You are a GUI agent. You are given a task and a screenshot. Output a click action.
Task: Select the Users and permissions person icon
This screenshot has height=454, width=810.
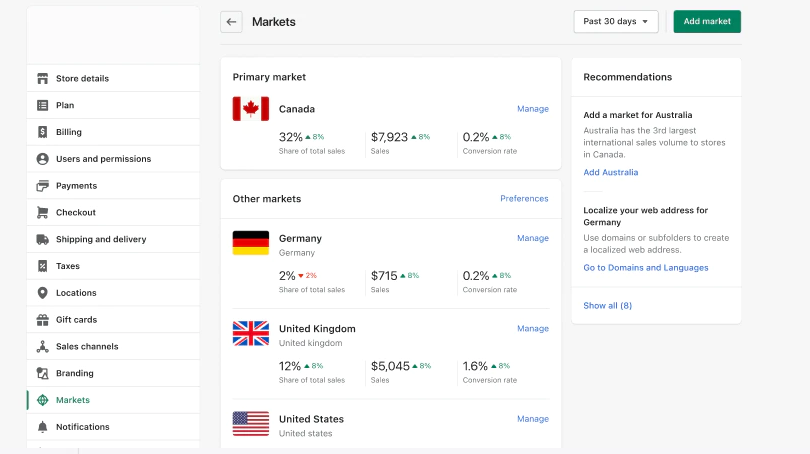coord(42,159)
